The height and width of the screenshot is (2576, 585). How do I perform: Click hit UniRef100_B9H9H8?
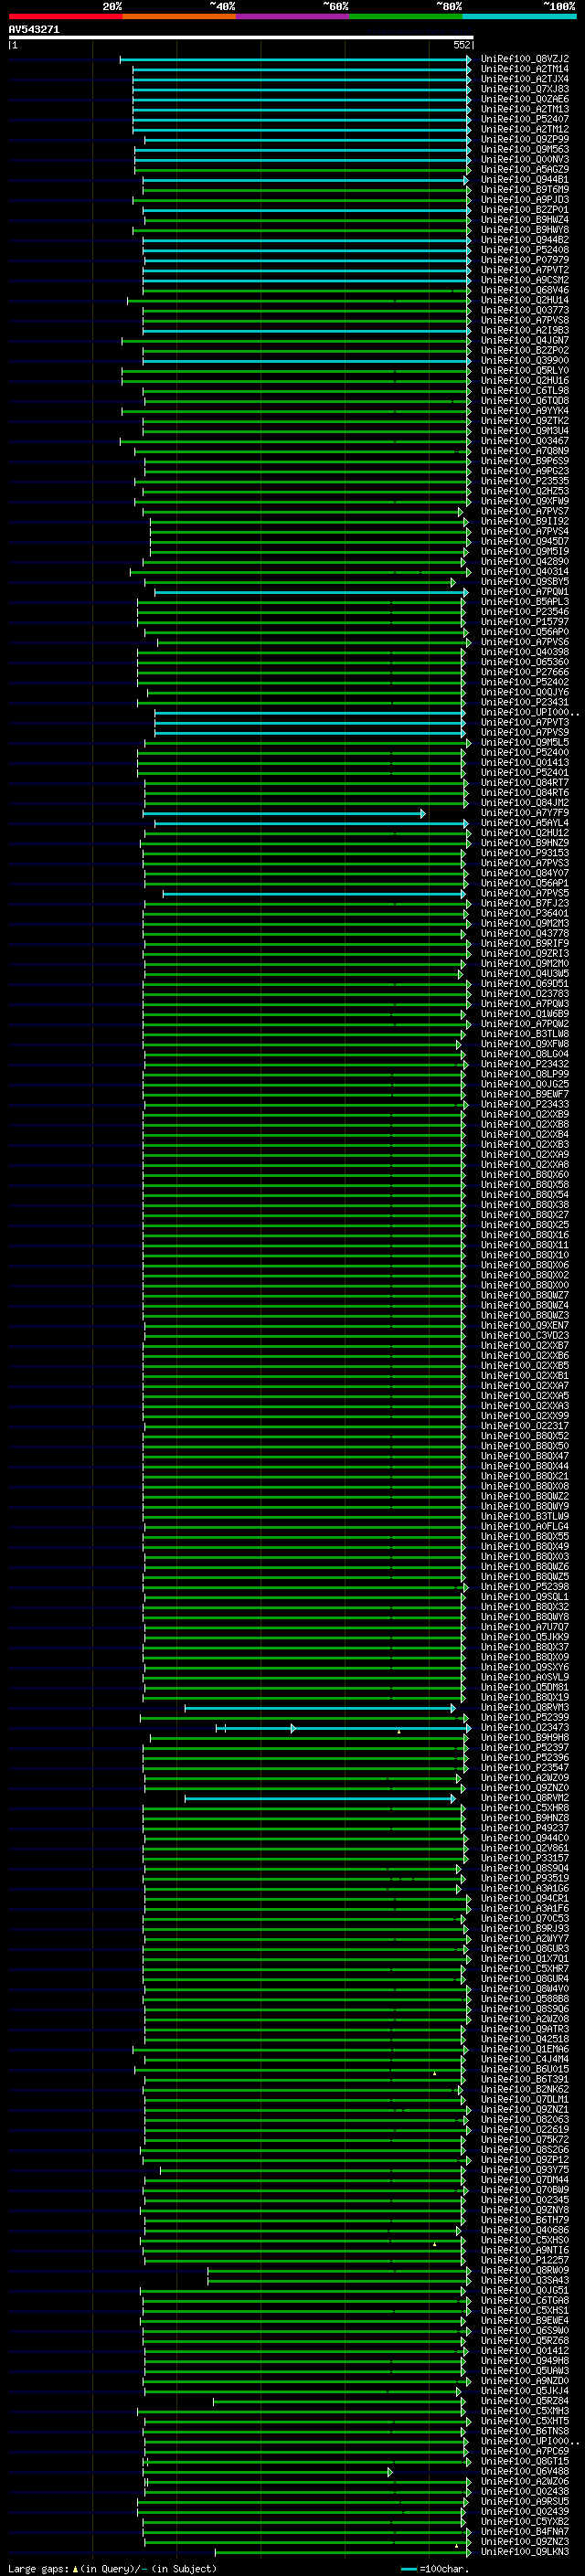(525, 1738)
